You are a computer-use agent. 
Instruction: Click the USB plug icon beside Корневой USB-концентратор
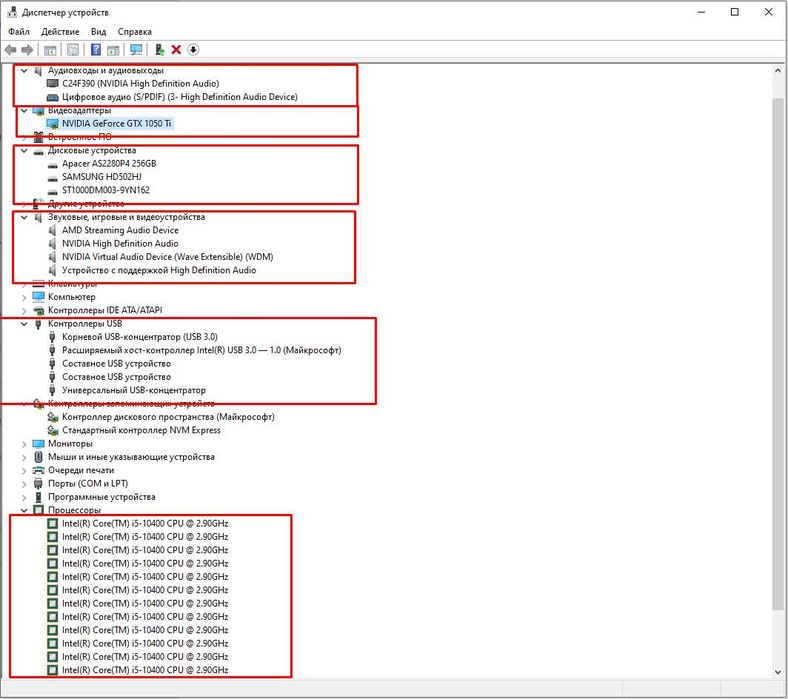[52, 337]
